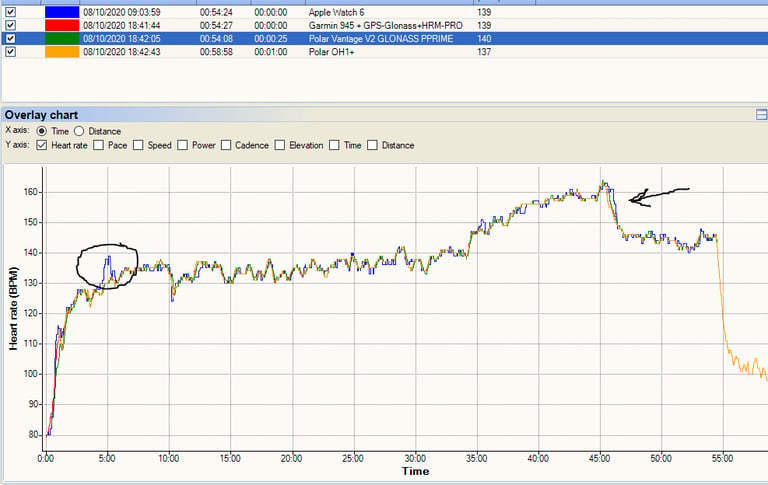This screenshot has width=768, height=485.
Task: Disable the Heart rate Y axis checkbox
Action: pyautogui.click(x=42, y=146)
